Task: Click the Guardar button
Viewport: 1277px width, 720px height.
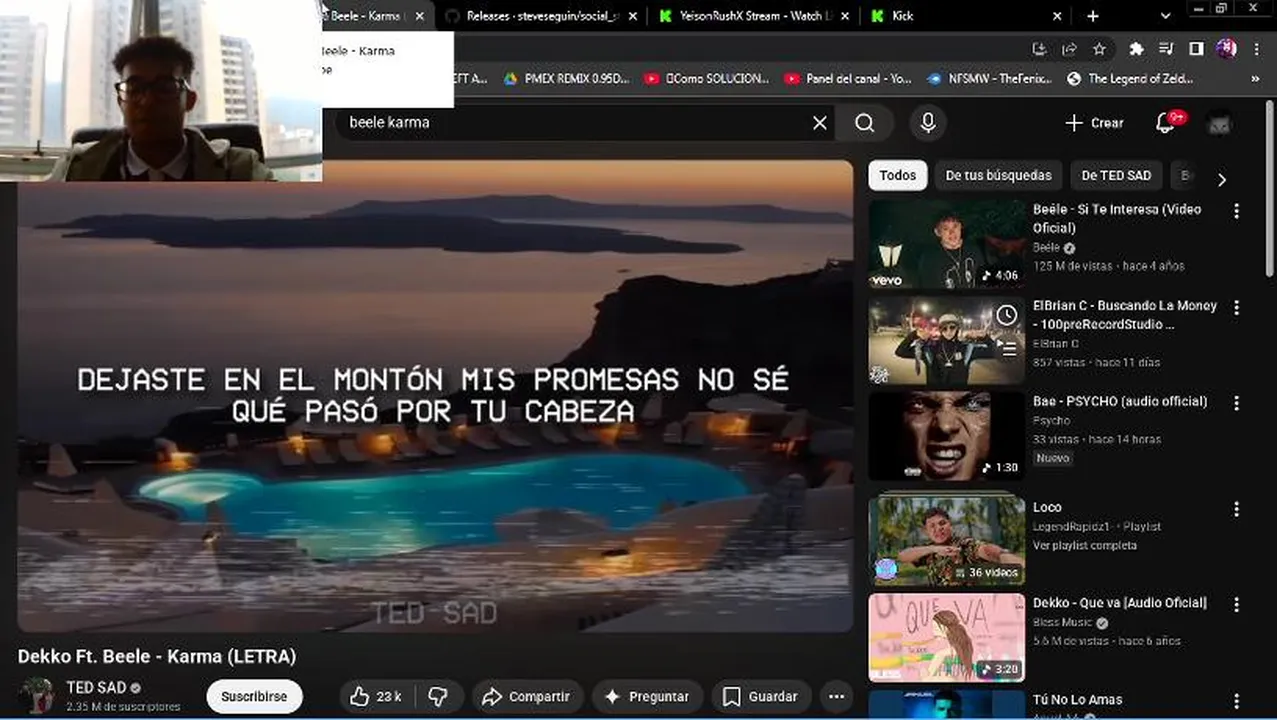Action: tap(761, 696)
